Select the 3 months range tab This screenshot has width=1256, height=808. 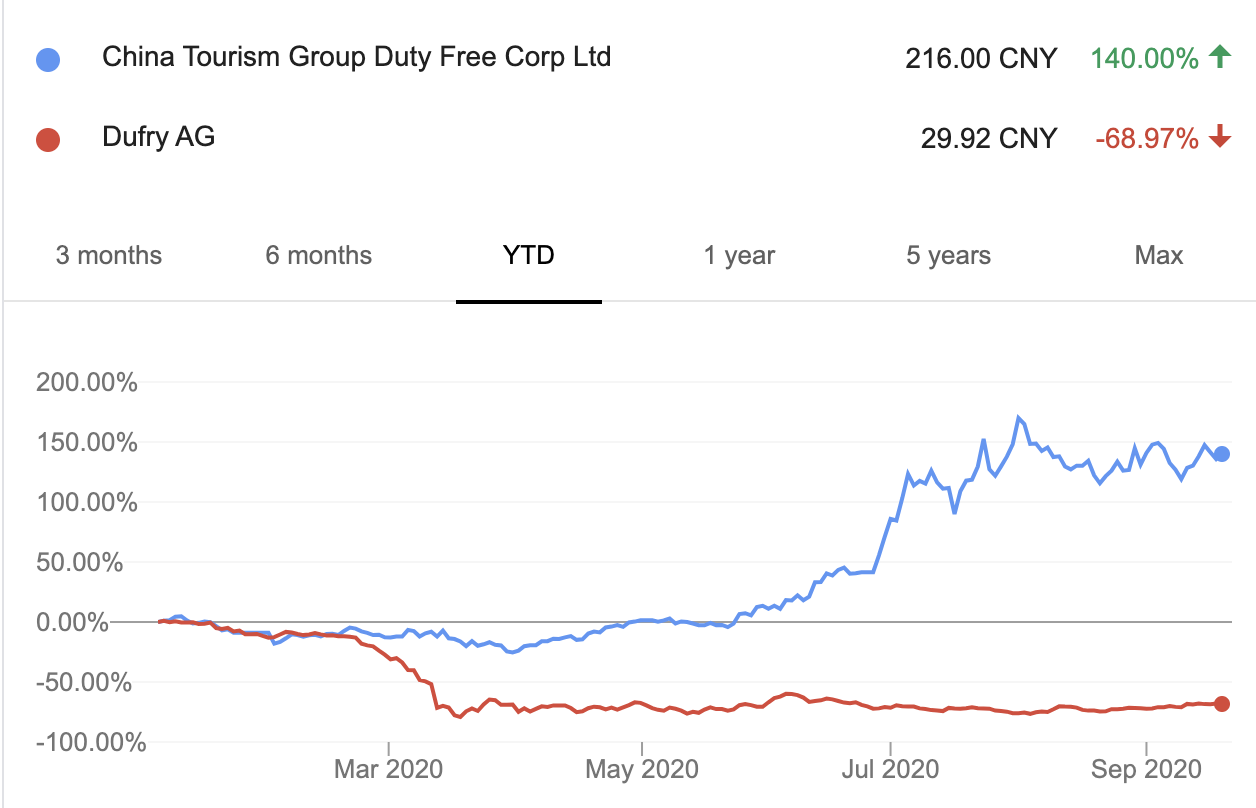[x=108, y=255]
